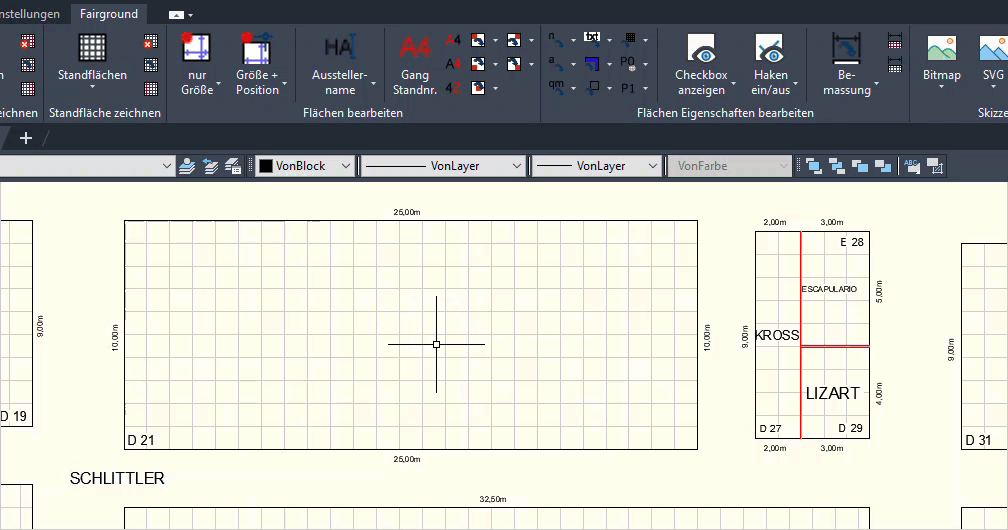Click the blue corner fill icon
Image resolution: width=1008 pixels, height=530 pixels.
pos(592,64)
